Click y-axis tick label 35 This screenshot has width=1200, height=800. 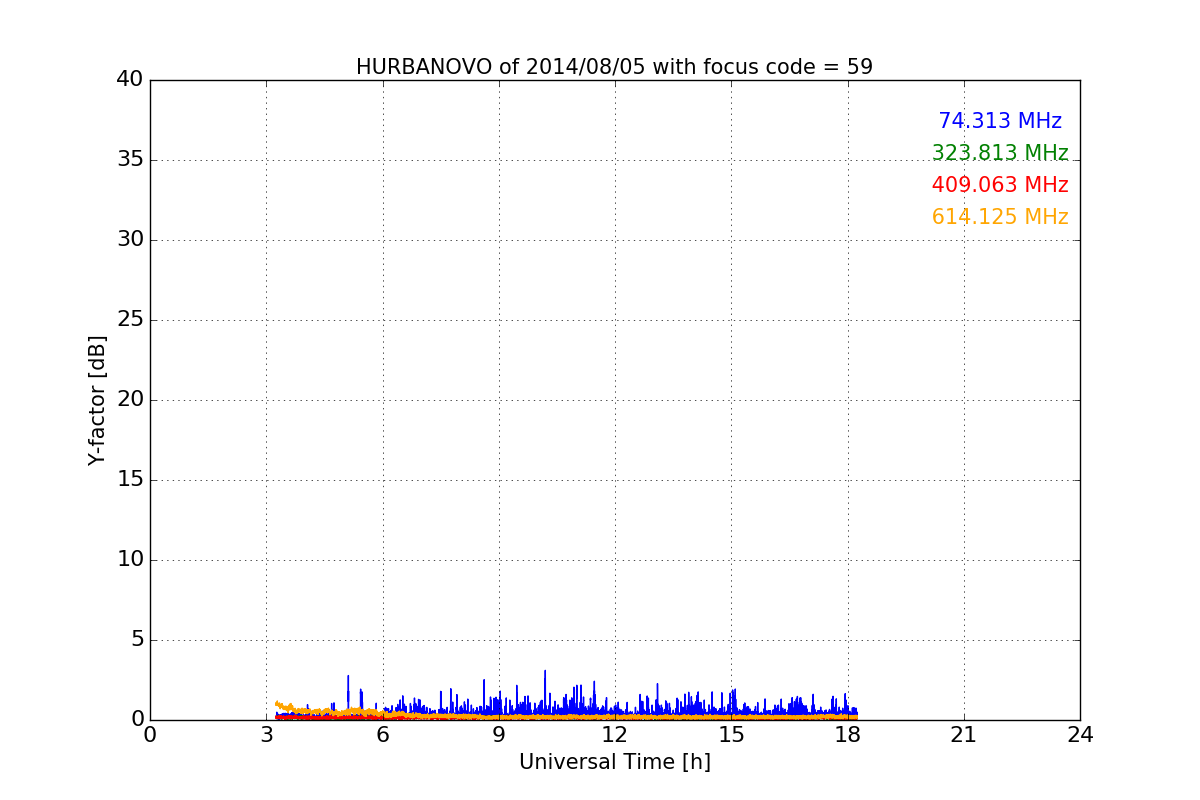(x=130, y=160)
